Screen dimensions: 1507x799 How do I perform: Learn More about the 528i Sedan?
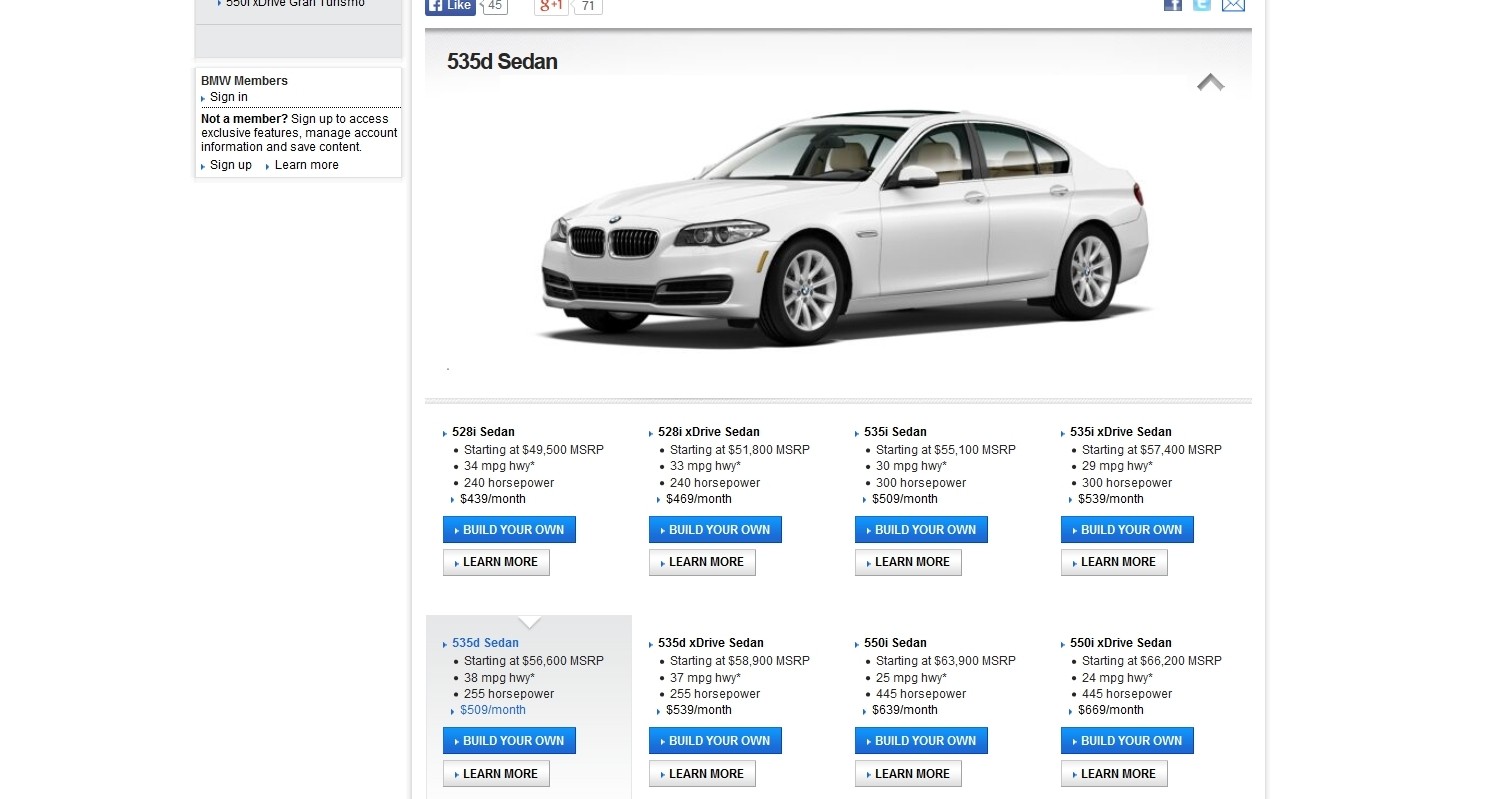(x=496, y=562)
